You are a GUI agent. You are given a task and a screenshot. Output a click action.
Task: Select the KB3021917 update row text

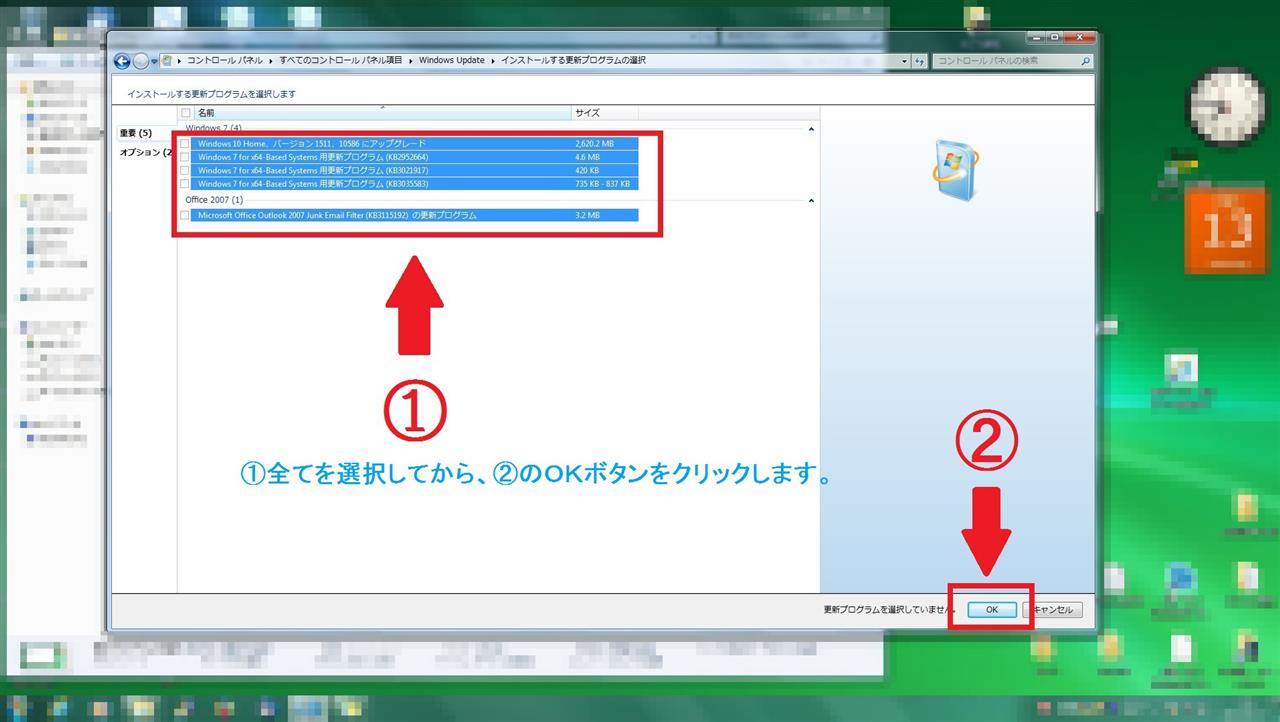pyautogui.click(x=313, y=170)
